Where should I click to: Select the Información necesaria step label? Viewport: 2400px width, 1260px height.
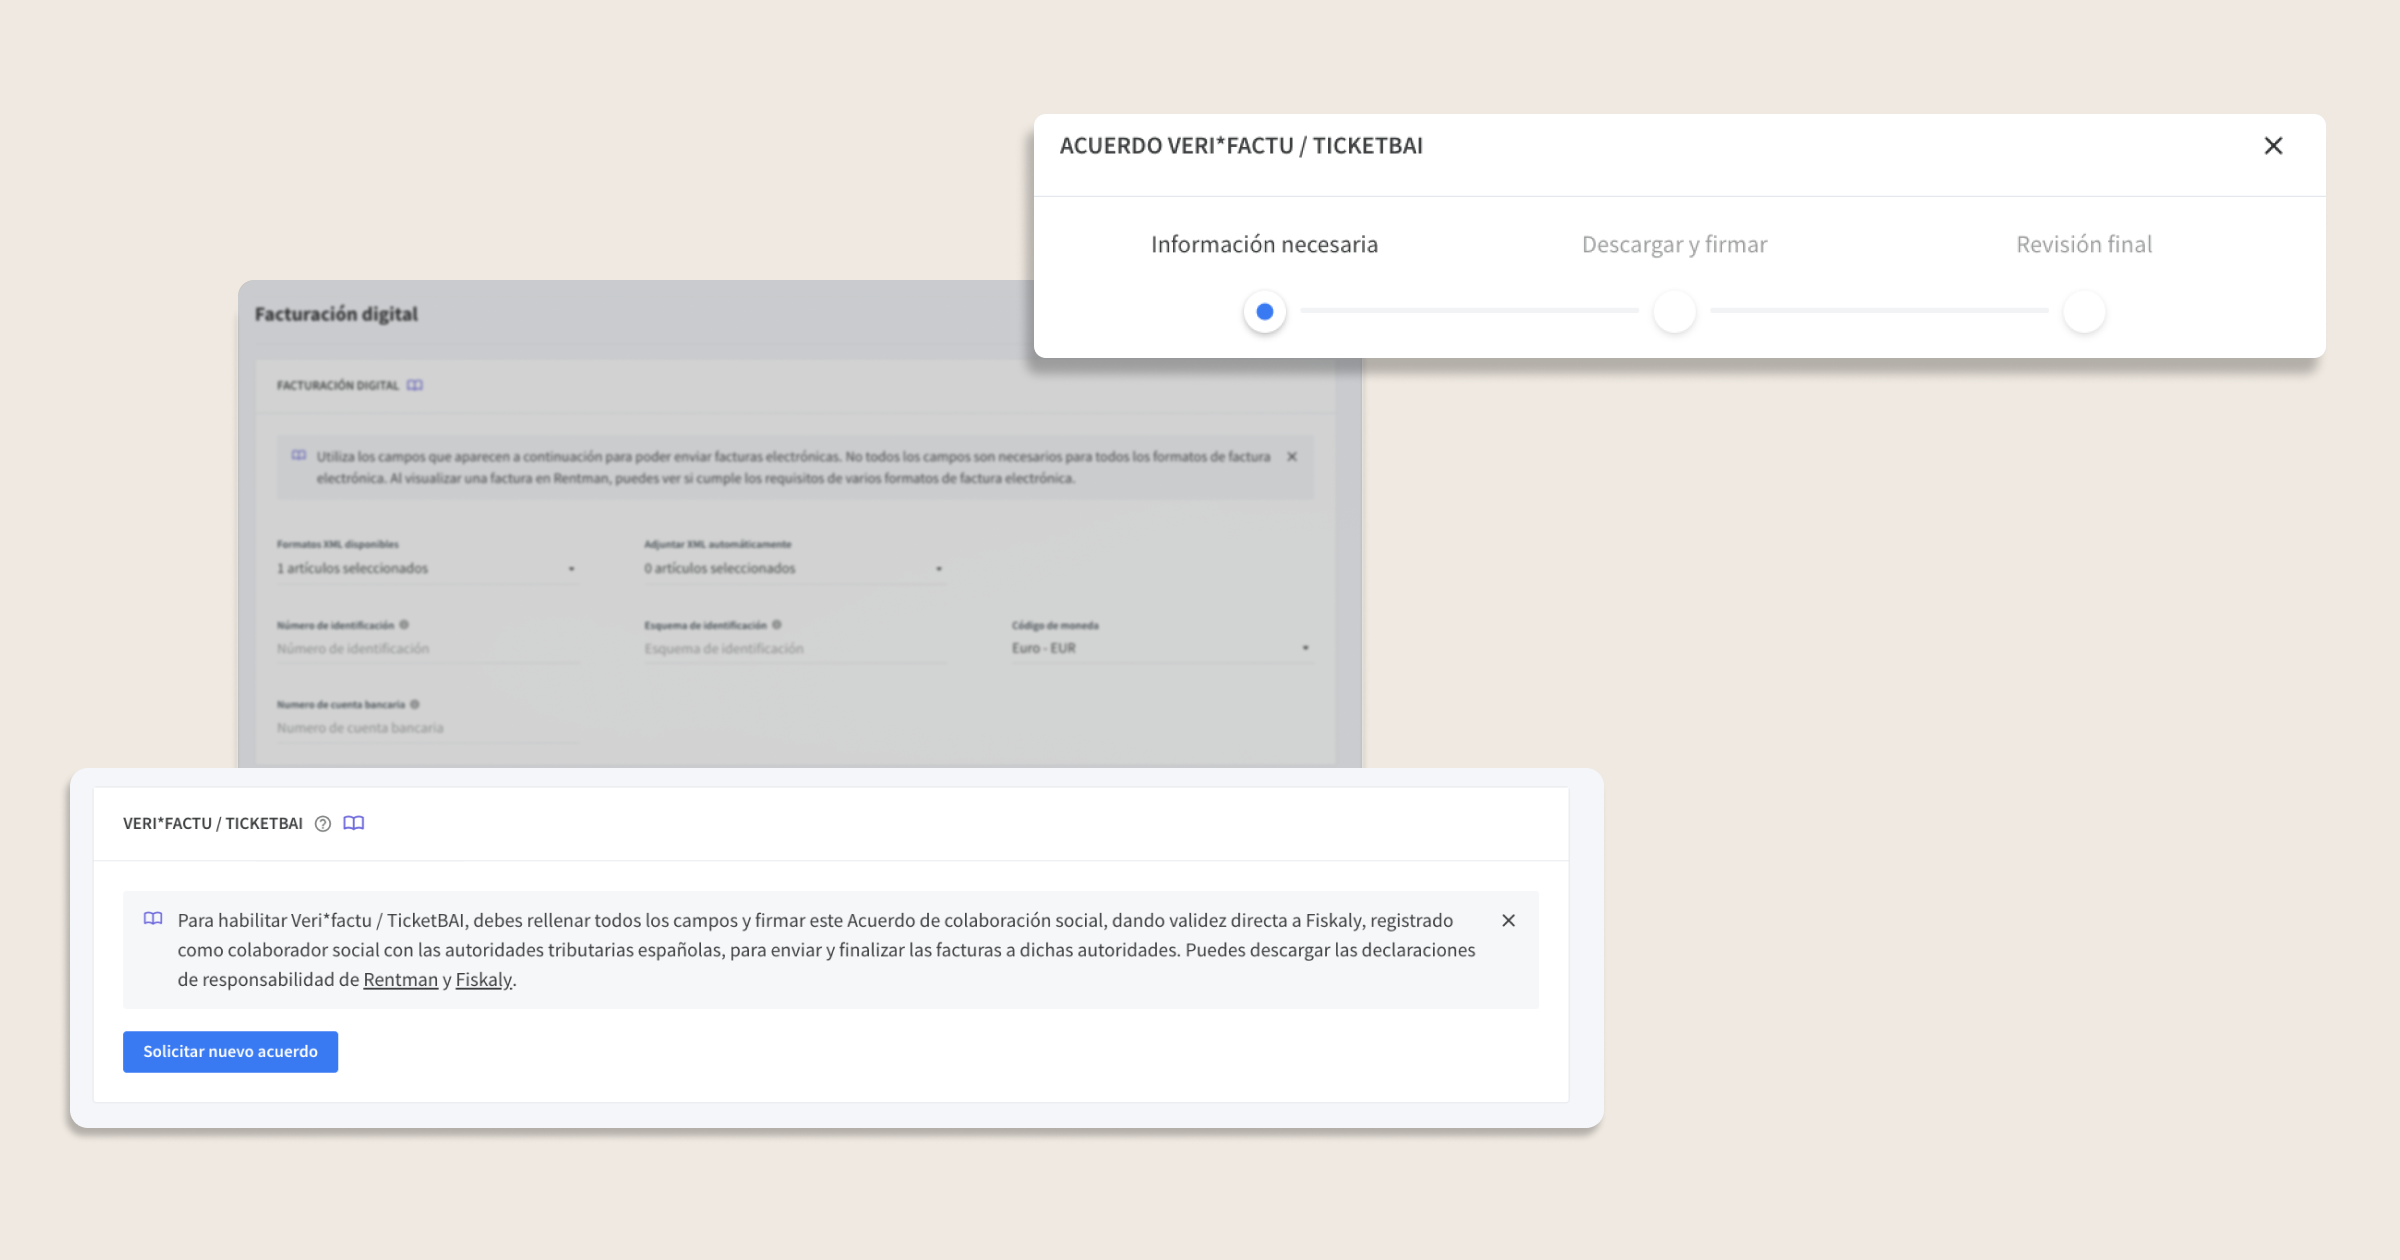[x=1264, y=244]
